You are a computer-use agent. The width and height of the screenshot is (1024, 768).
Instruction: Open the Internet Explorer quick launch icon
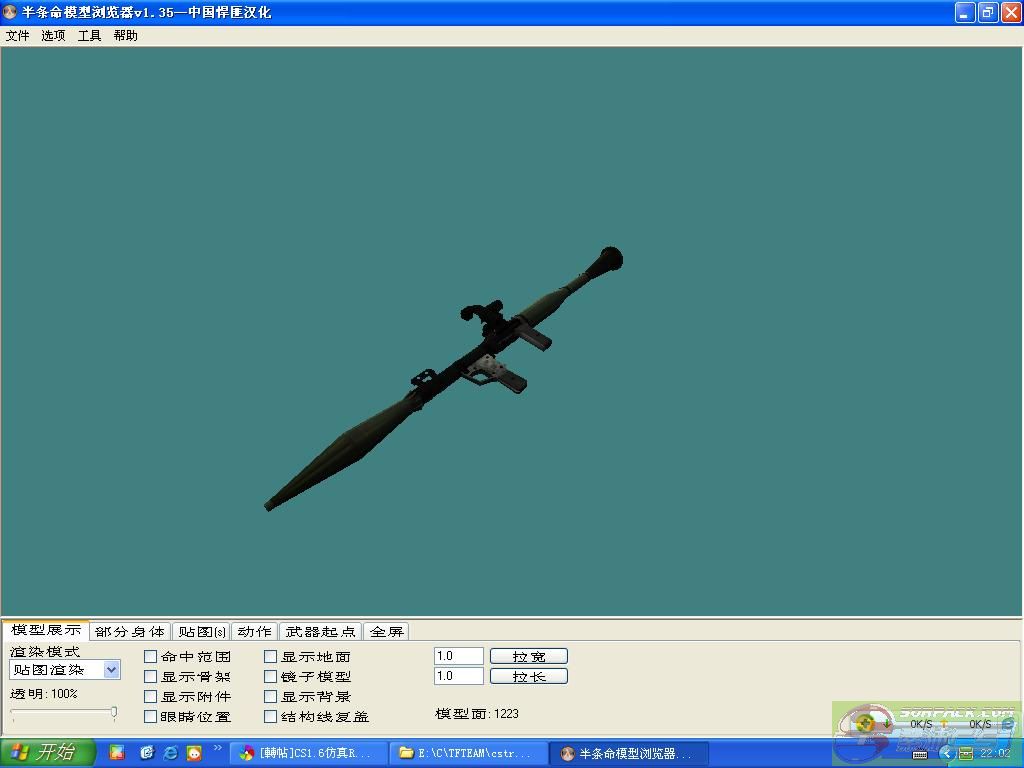[170, 752]
